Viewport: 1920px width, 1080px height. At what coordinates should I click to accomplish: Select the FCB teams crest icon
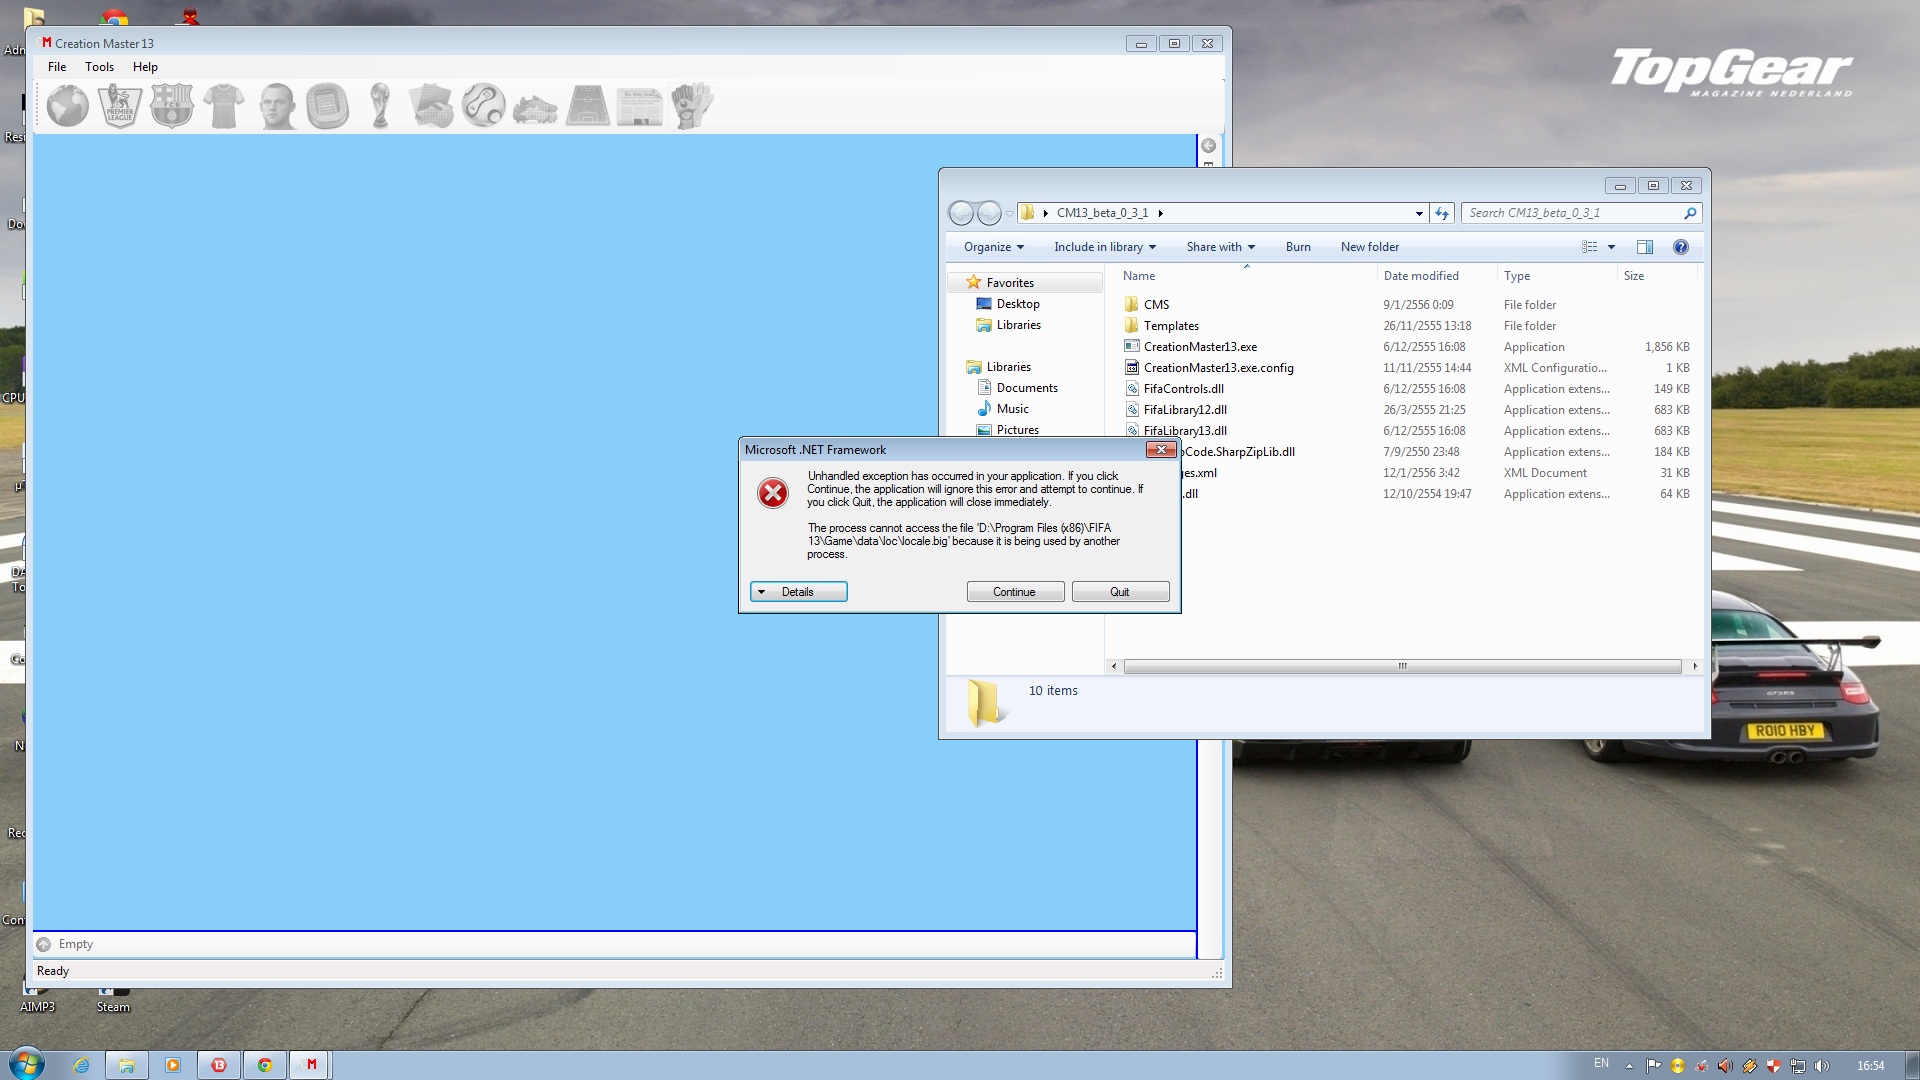(172, 106)
